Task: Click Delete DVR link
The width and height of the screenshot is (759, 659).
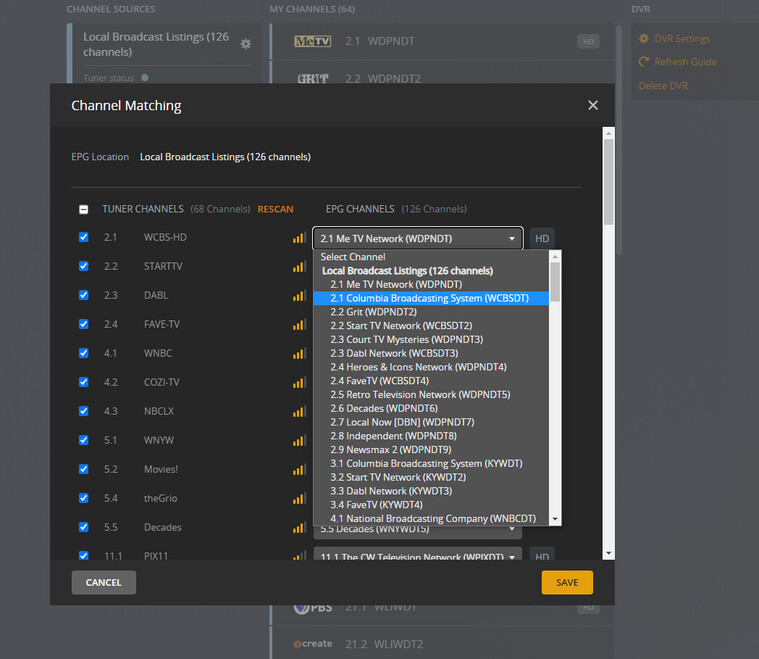Action: pos(663,86)
